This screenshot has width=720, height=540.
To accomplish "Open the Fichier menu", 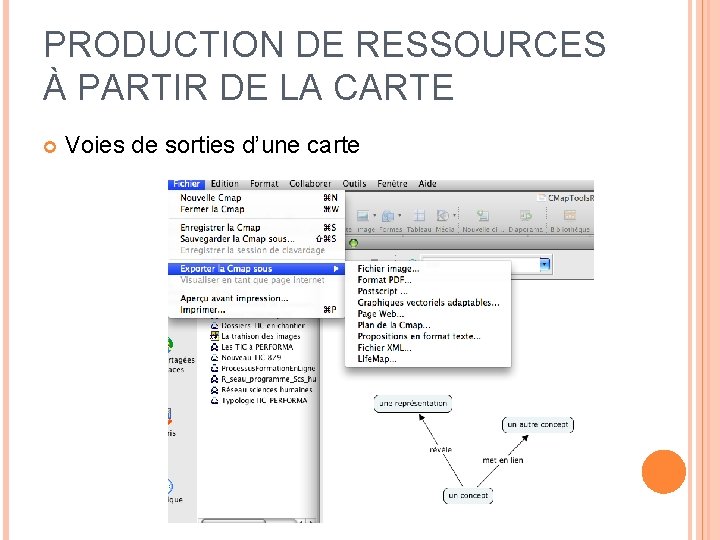I will click(x=186, y=184).
